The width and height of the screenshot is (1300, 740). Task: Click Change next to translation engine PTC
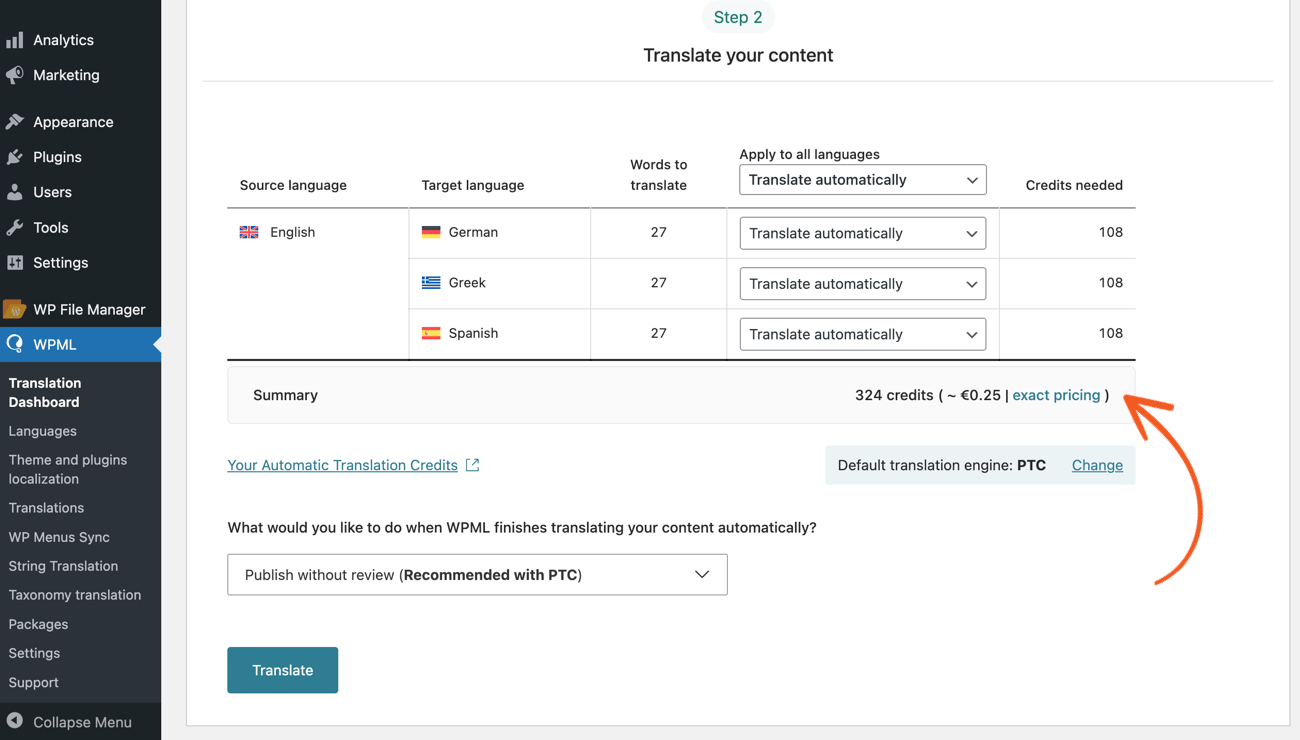[1097, 464]
